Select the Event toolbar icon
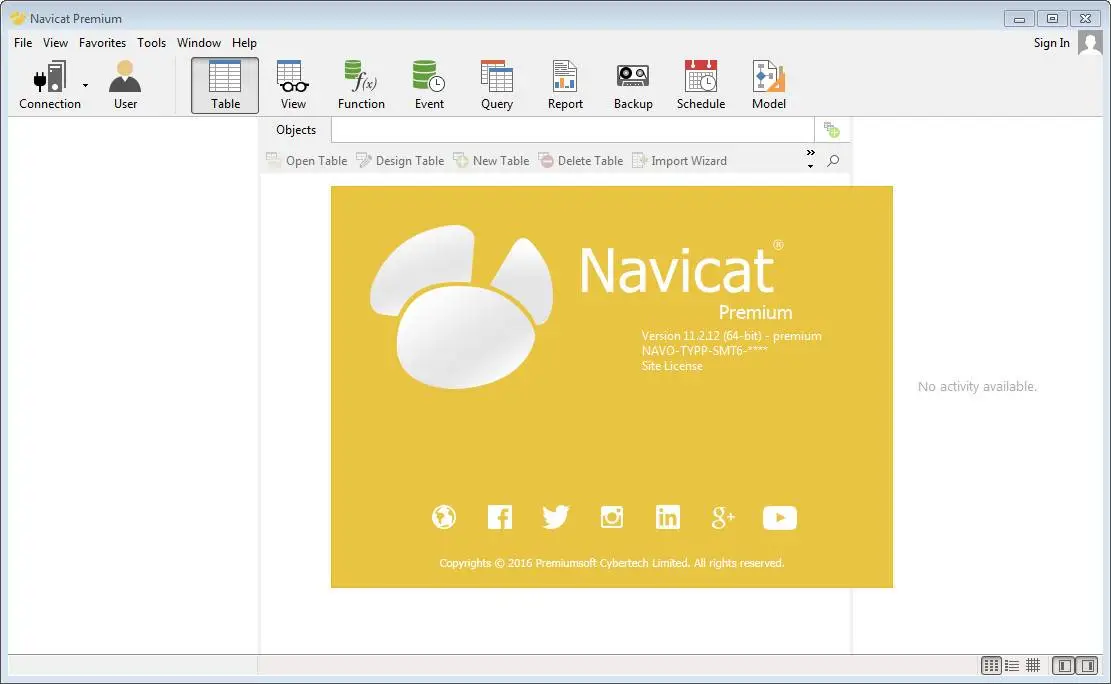Image resolution: width=1111 pixels, height=684 pixels. [429, 86]
